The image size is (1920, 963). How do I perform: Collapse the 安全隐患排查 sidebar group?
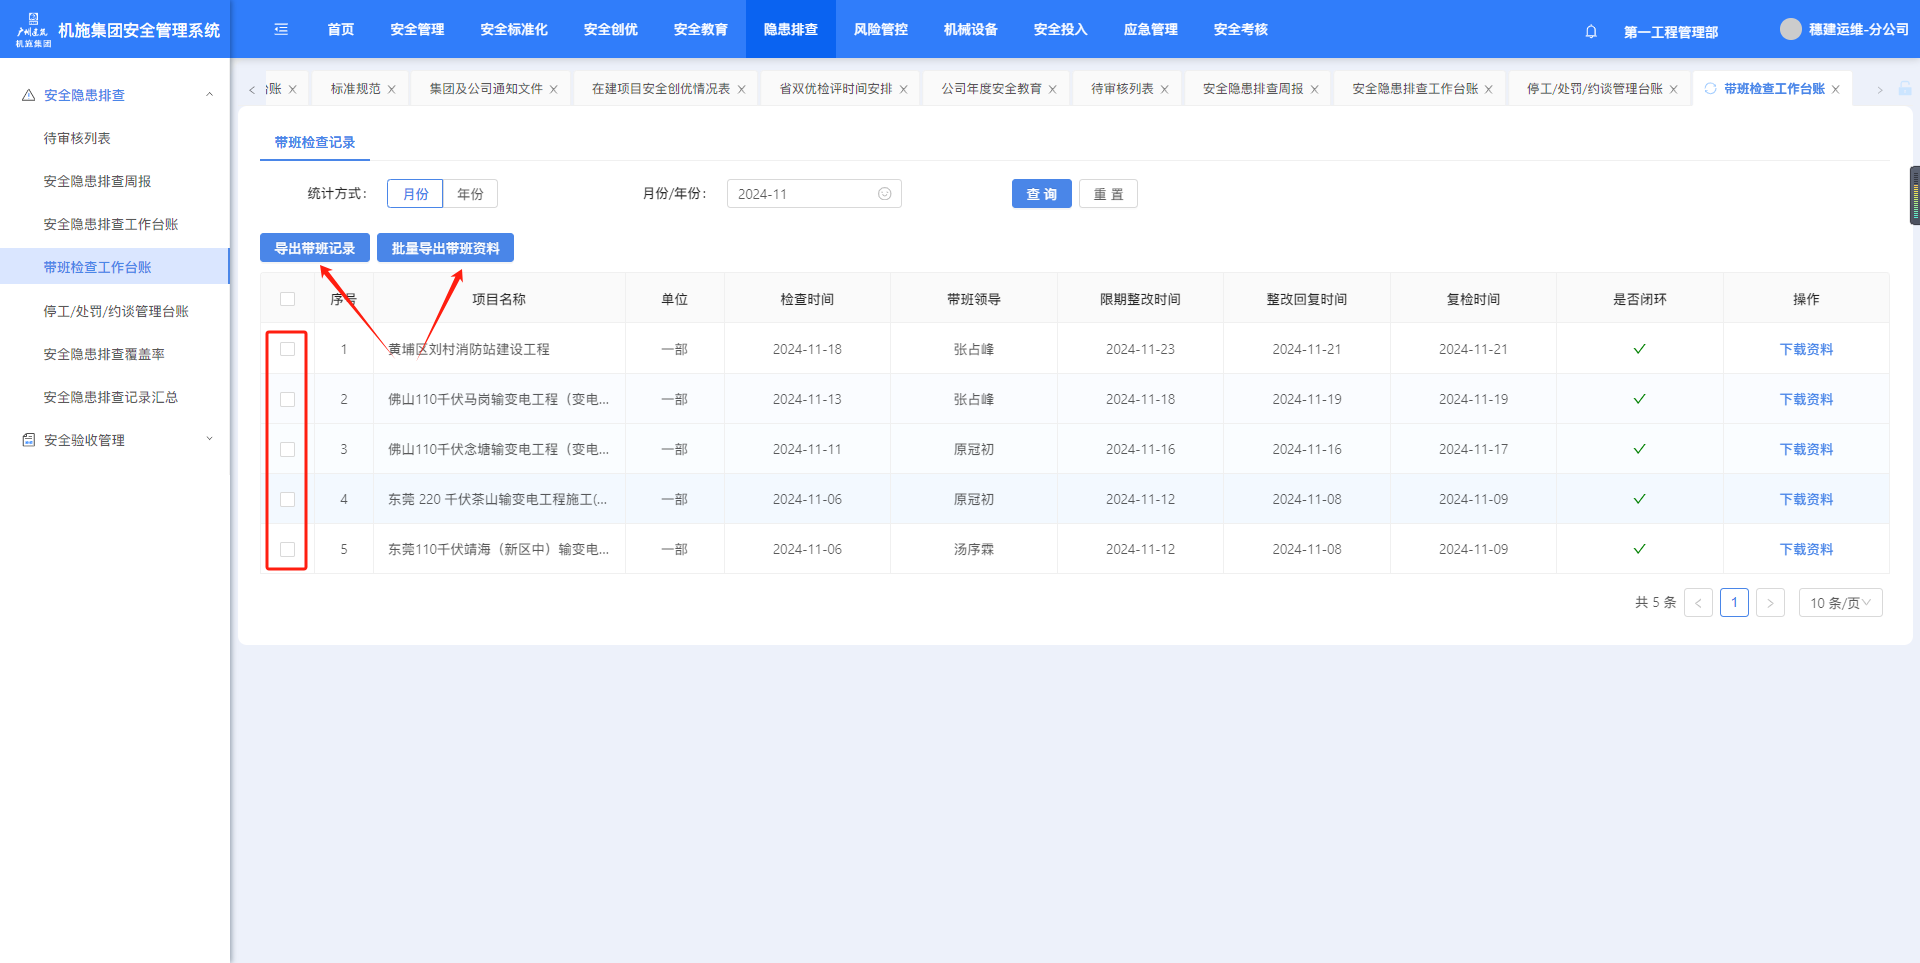tap(209, 95)
